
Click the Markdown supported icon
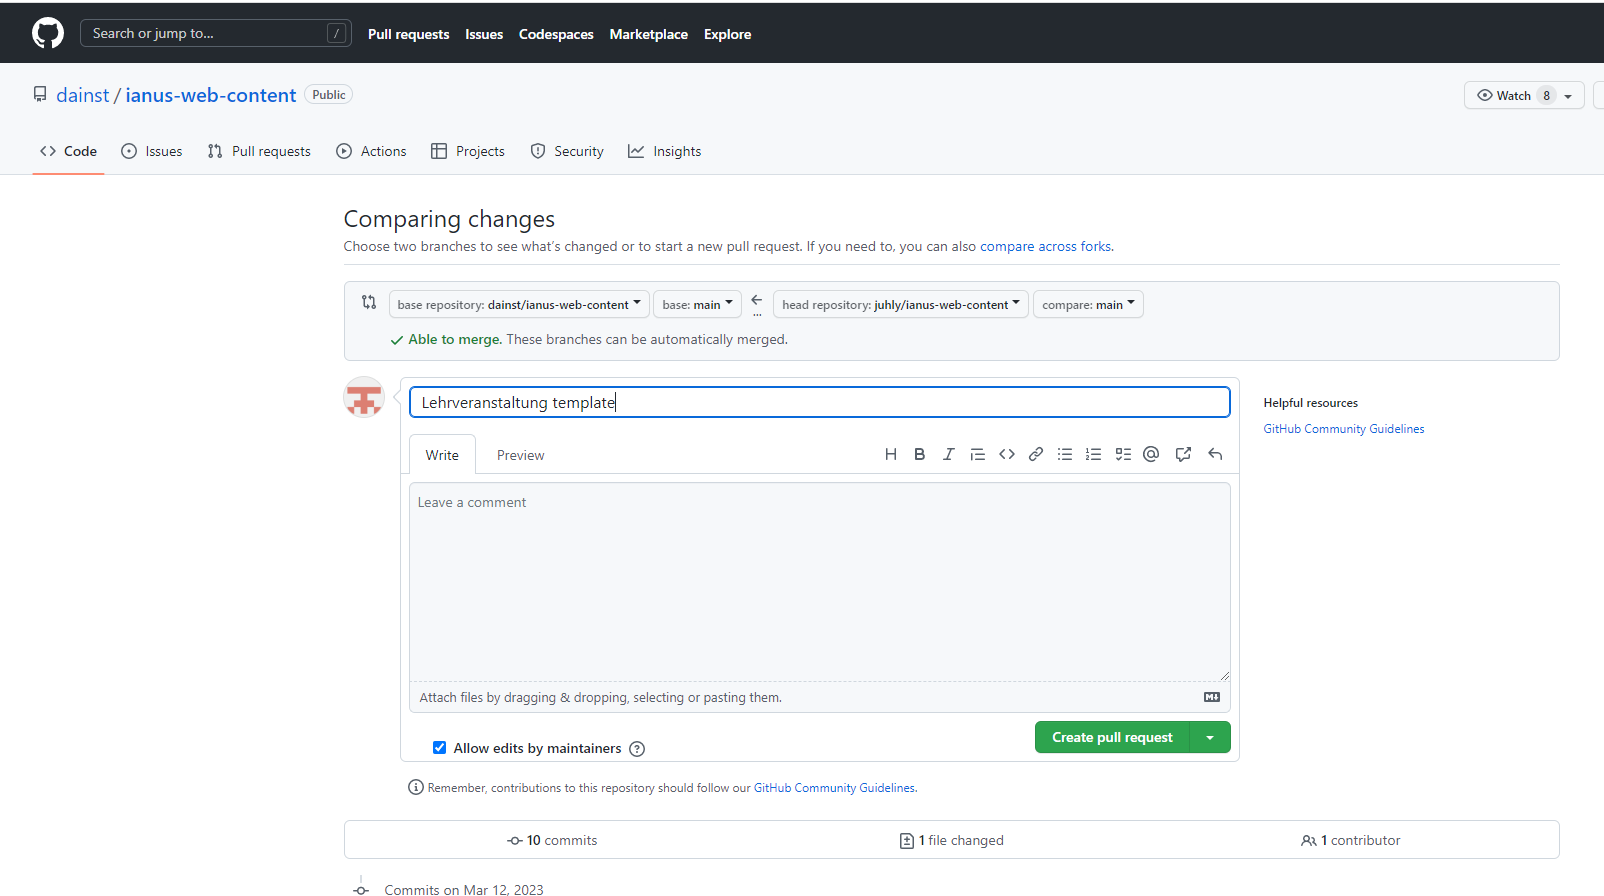1212,697
